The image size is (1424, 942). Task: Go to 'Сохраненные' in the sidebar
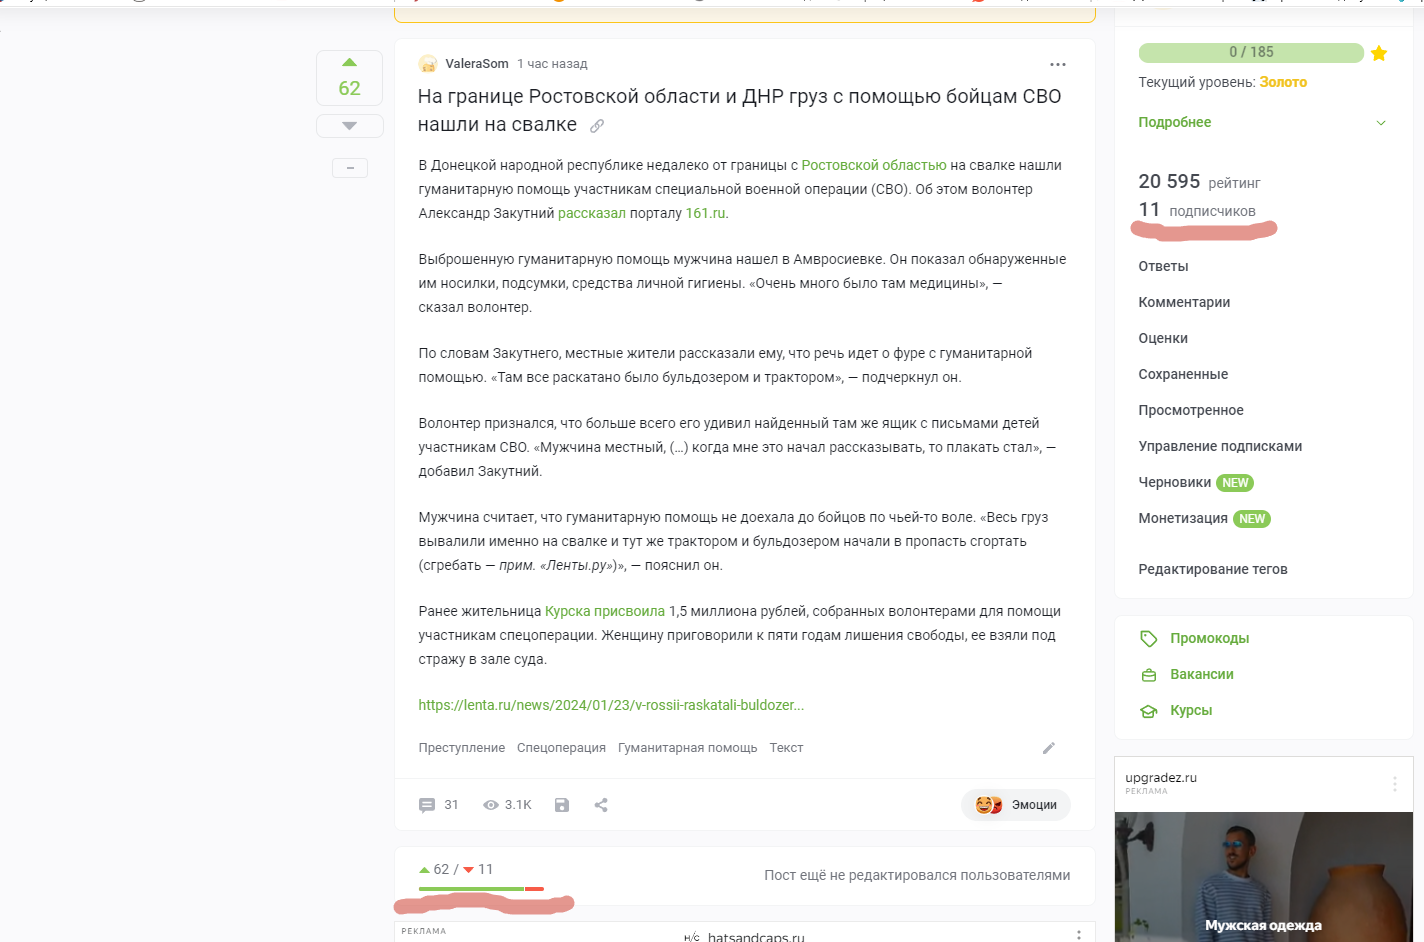1183,374
